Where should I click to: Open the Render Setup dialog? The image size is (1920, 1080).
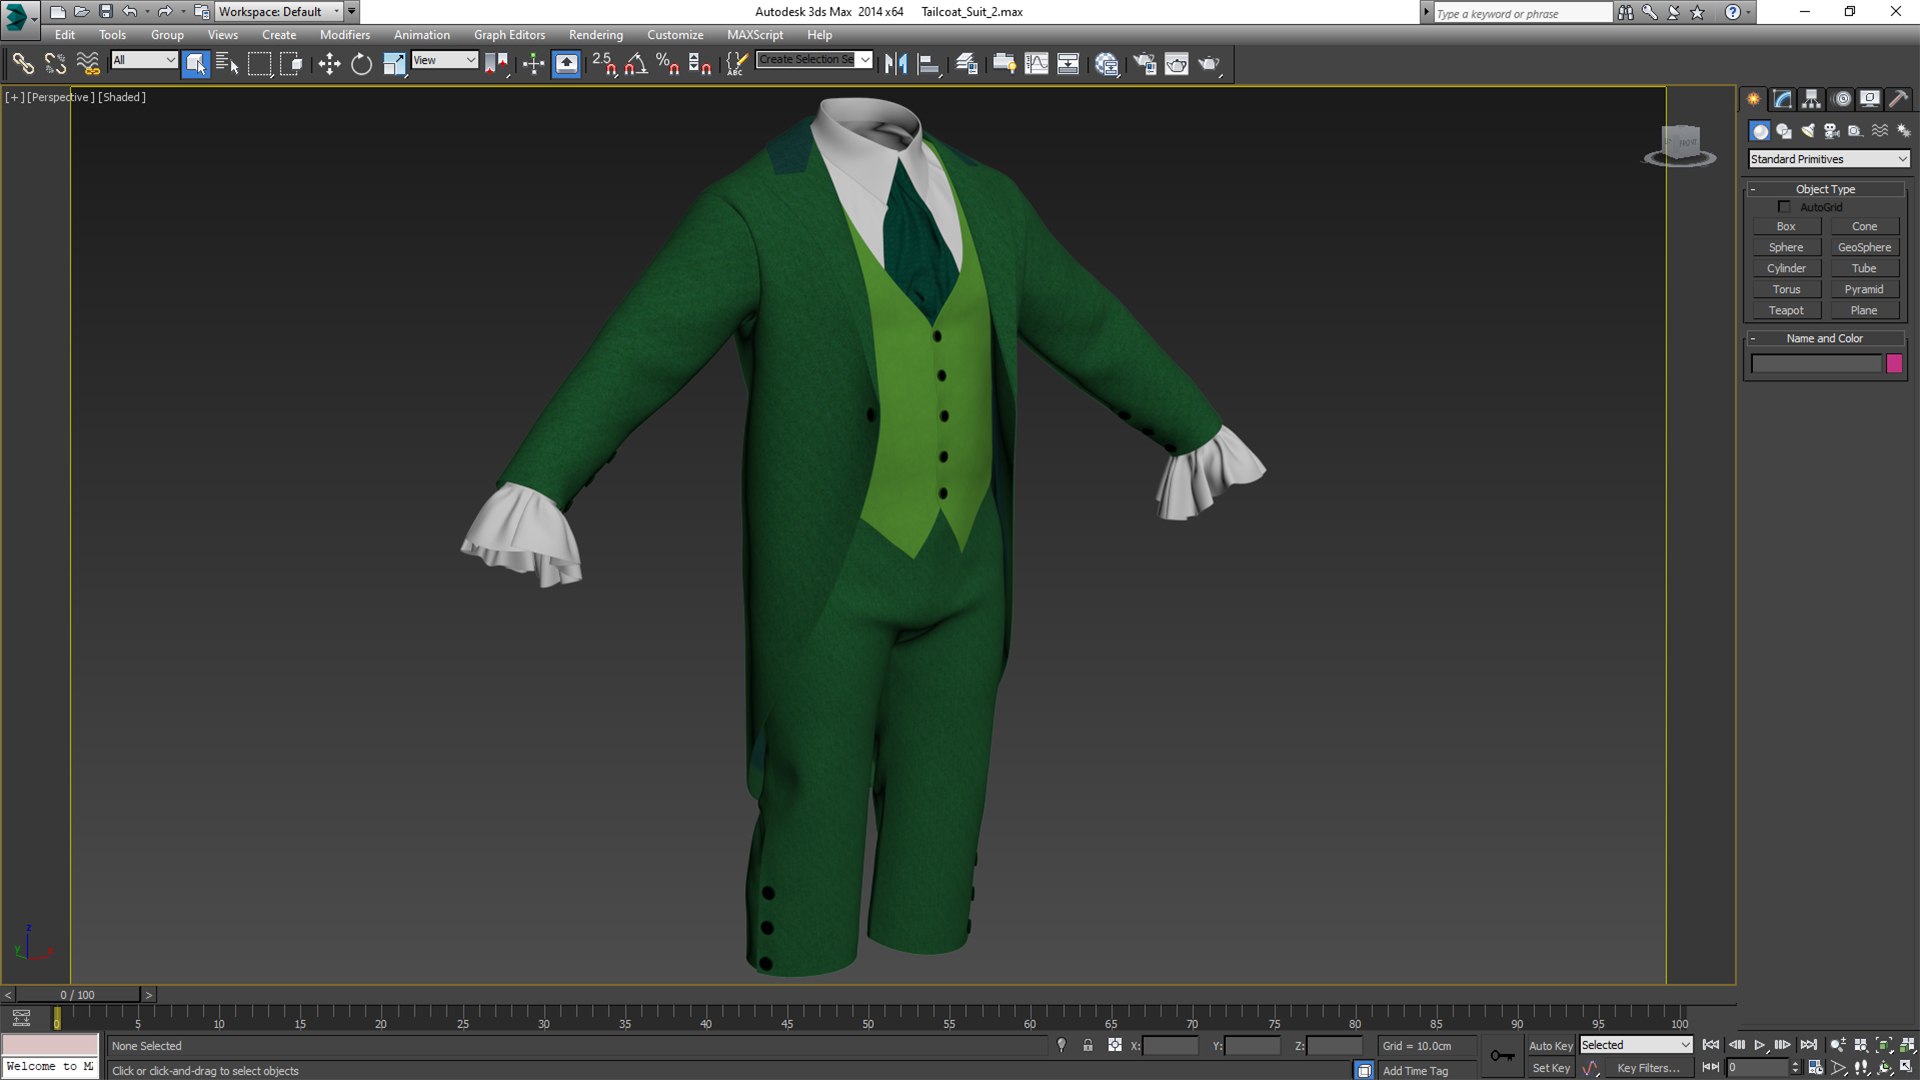(x=1144, y=64)
